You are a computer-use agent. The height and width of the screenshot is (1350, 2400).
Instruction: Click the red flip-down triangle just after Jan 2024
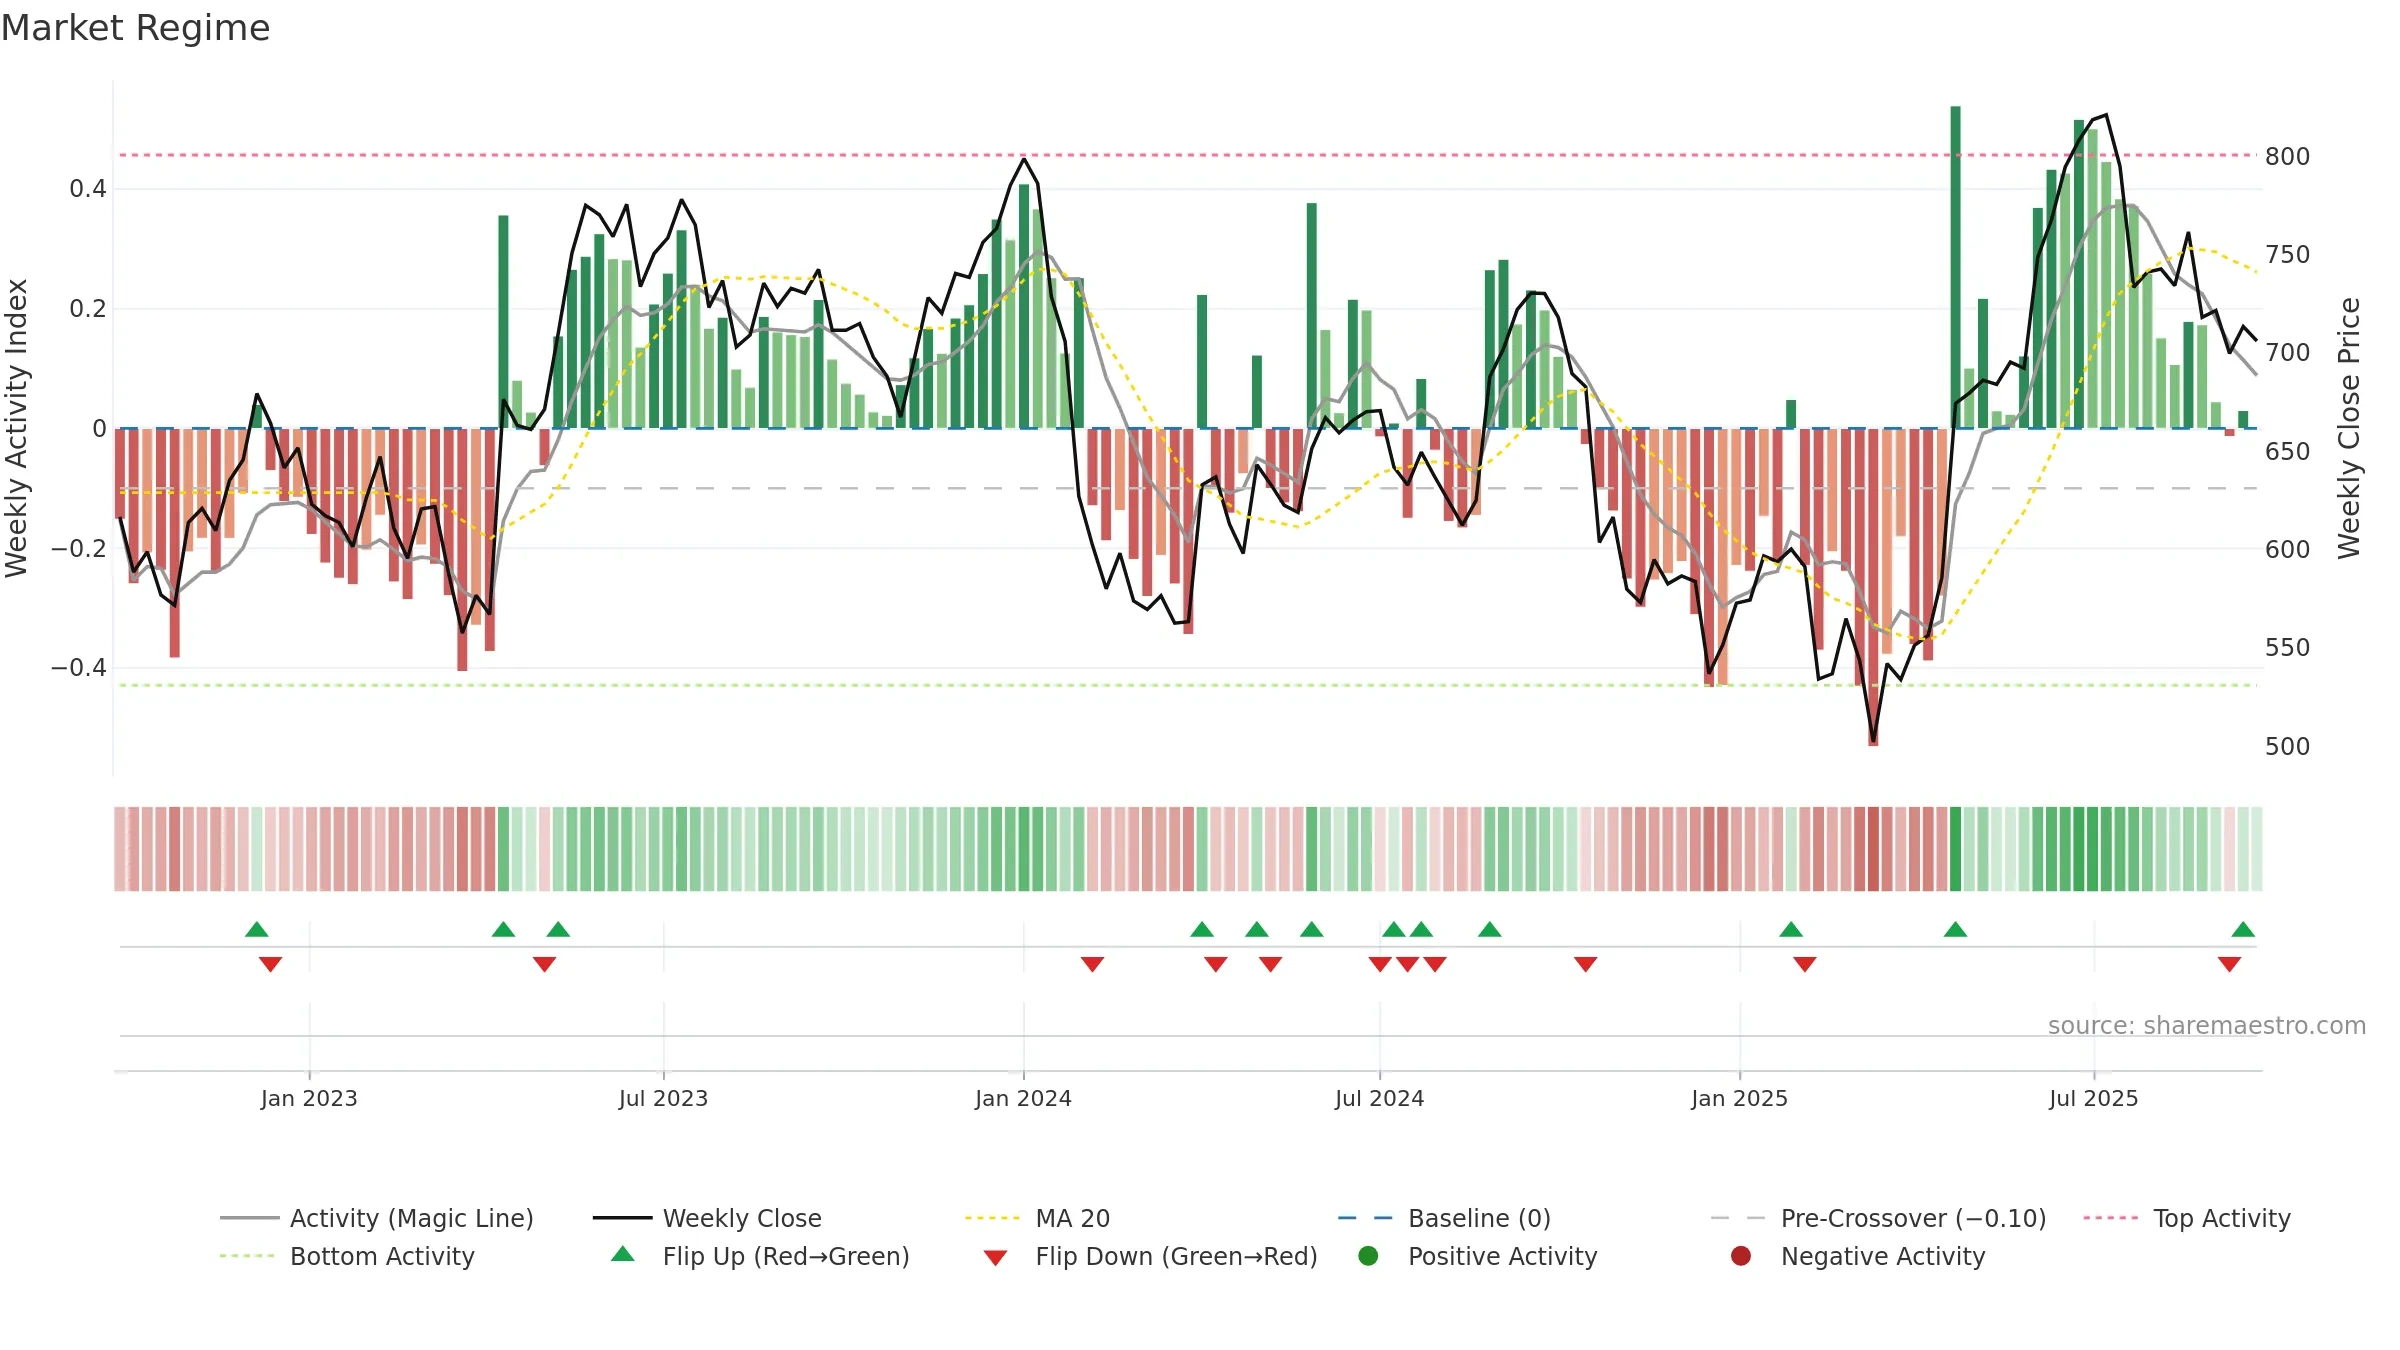click(x=1092, y=964)
